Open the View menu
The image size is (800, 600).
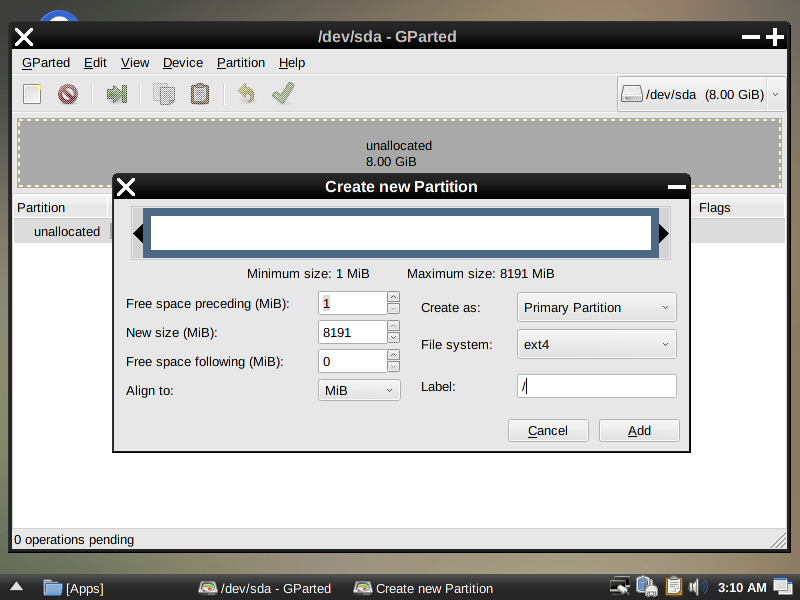pyautogui.click(x=135, y=63)
